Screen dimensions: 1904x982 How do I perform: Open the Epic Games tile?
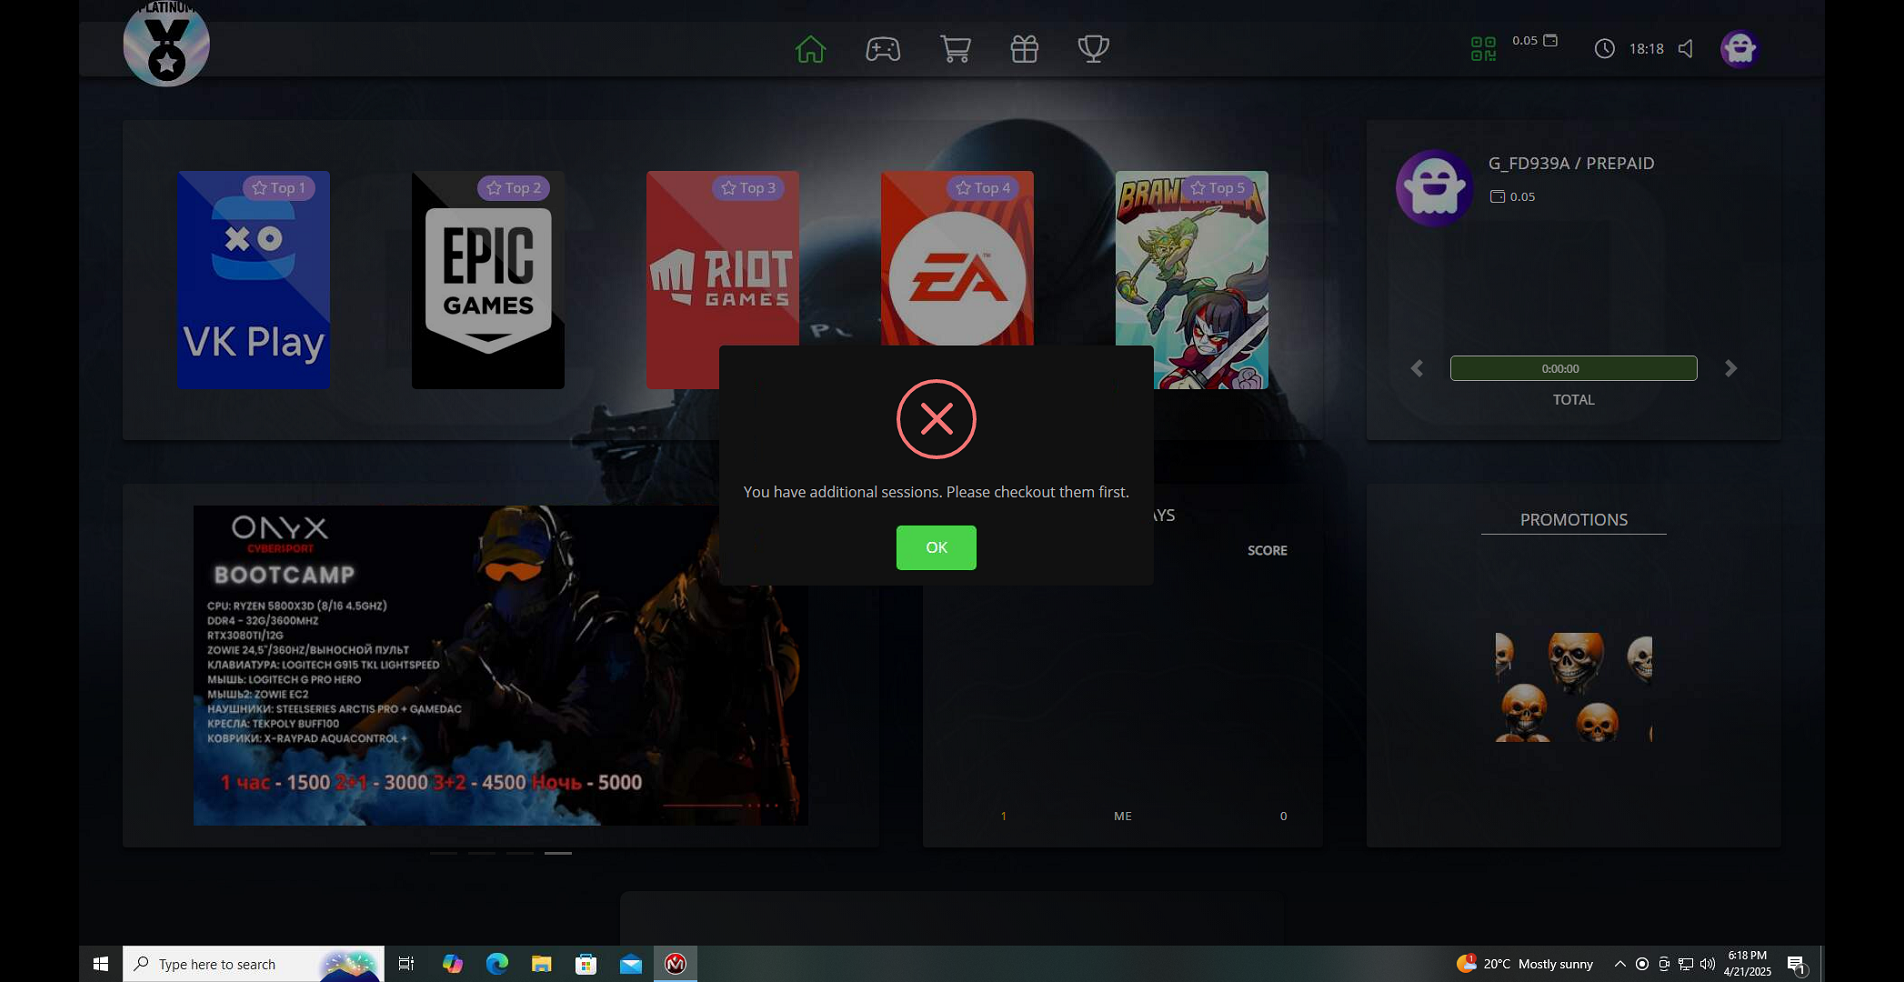488,280
